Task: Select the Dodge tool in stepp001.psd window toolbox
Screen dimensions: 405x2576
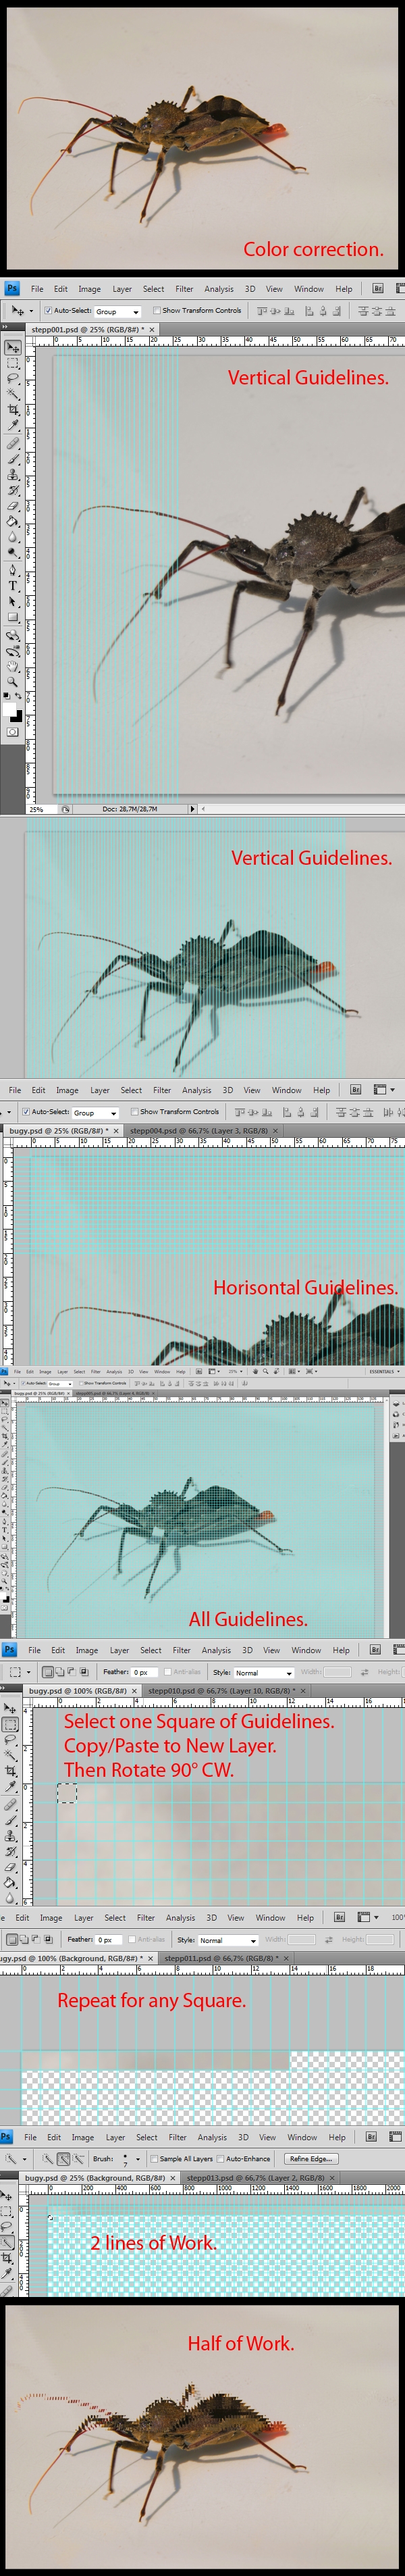Action: [12, 552]
